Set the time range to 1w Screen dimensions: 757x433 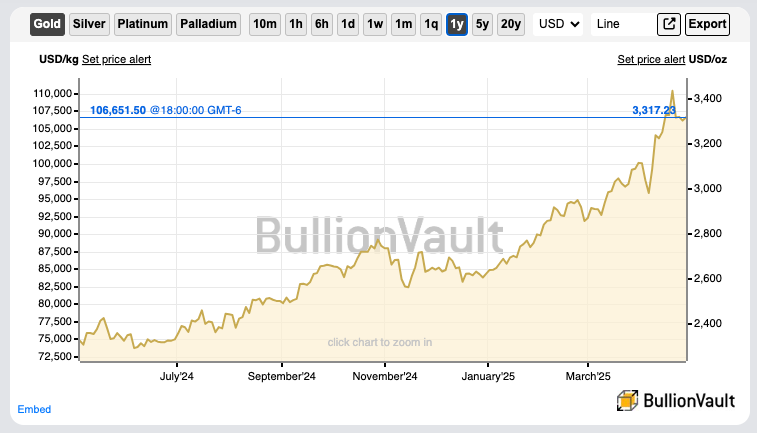tap(375, 24)
